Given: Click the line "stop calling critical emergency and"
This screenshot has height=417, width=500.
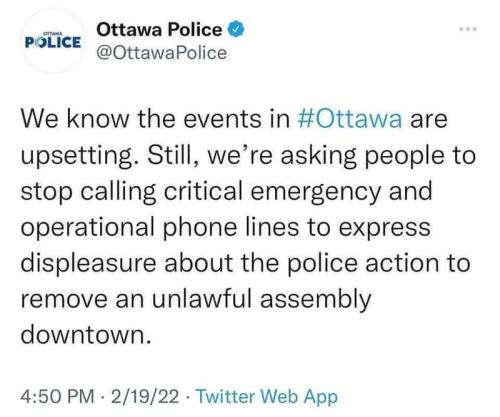Looking at the screenshot, I should pyautogui.click(x=227, y=192).
